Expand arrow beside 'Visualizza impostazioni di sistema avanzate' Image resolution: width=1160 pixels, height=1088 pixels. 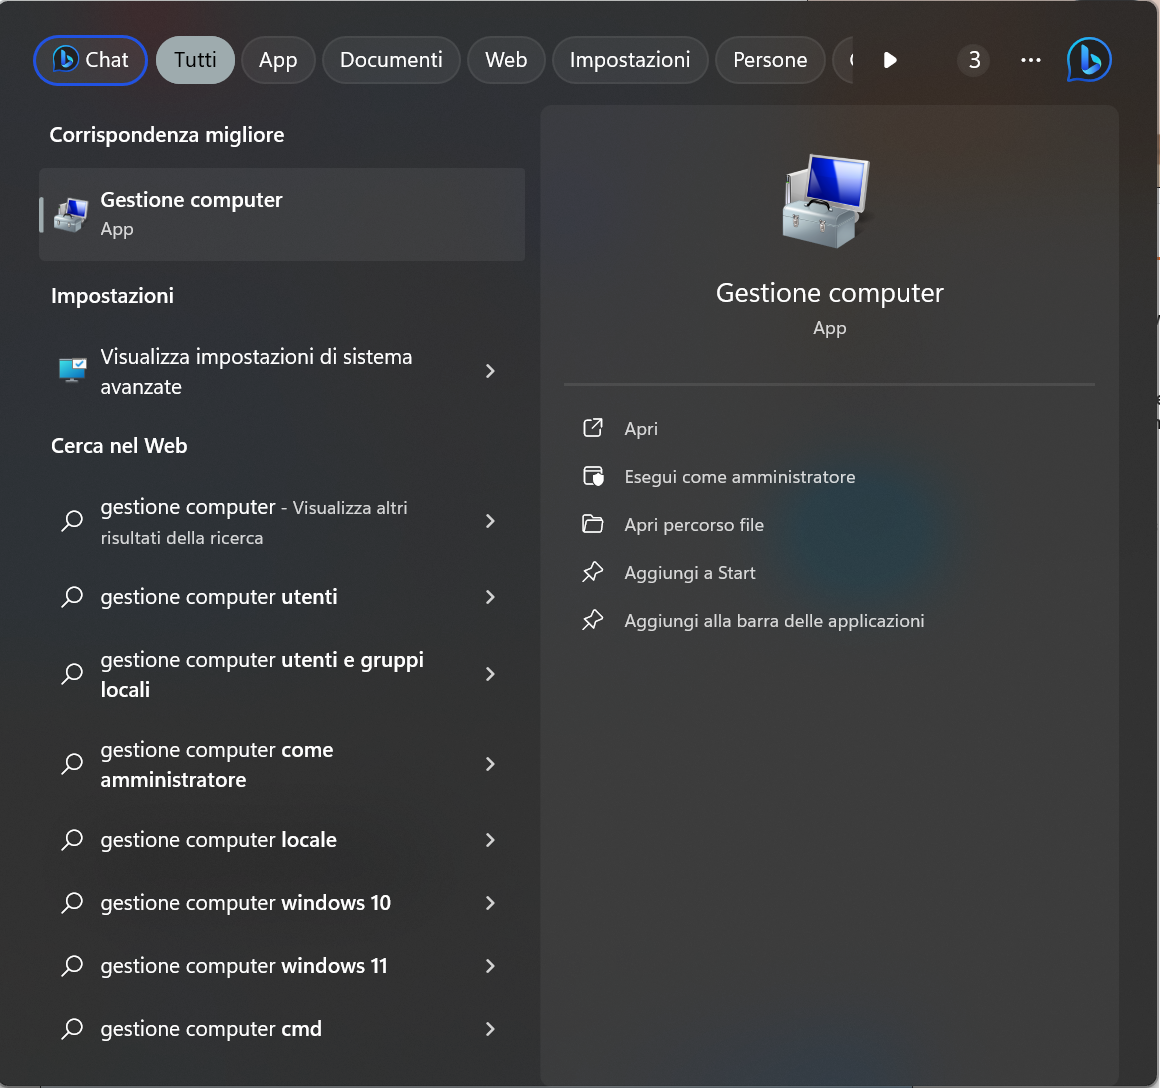(x=490, y=371)
